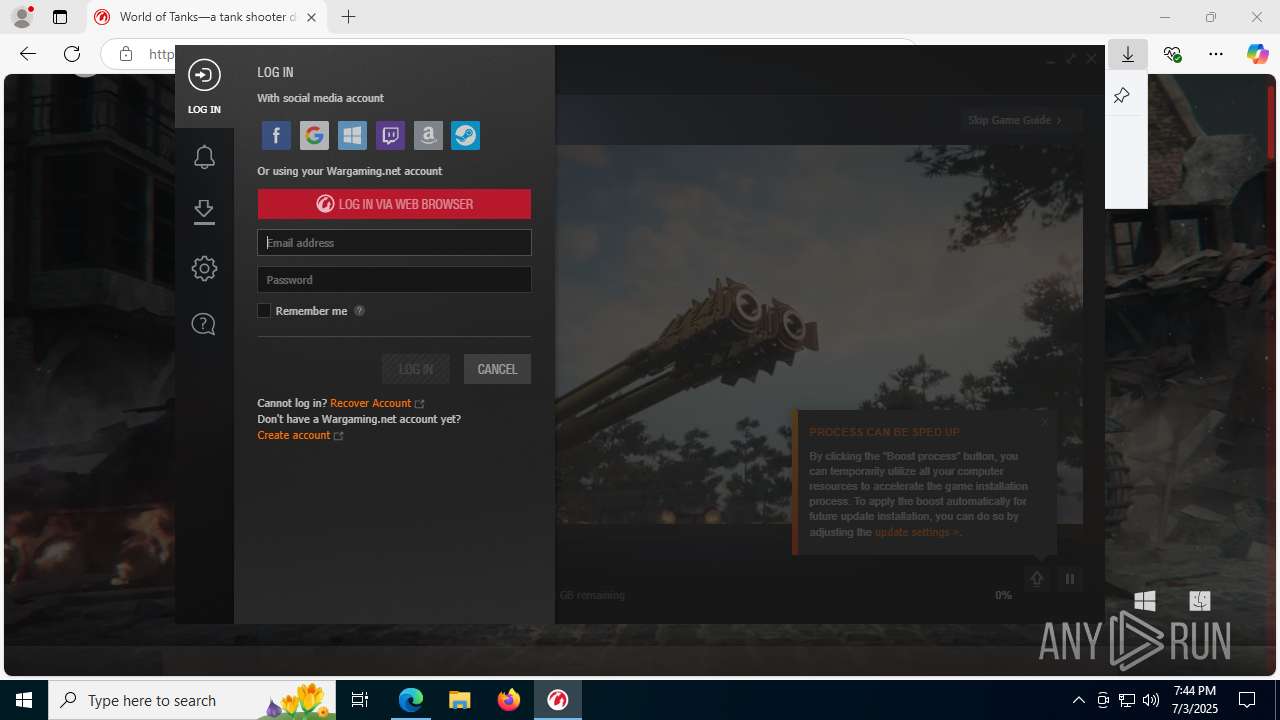
Task: Launch Copilot from Edge toolbar
Action: click(1258, 55)
